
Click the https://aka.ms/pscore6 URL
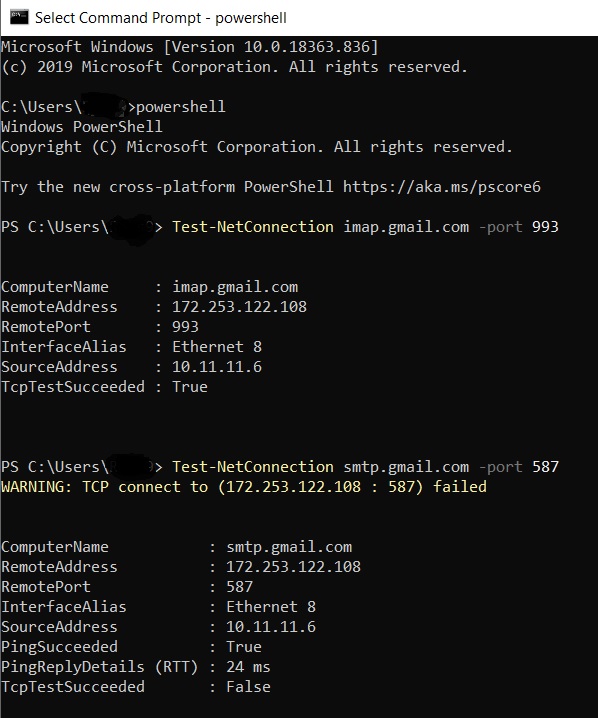click(x=442, y=187)
